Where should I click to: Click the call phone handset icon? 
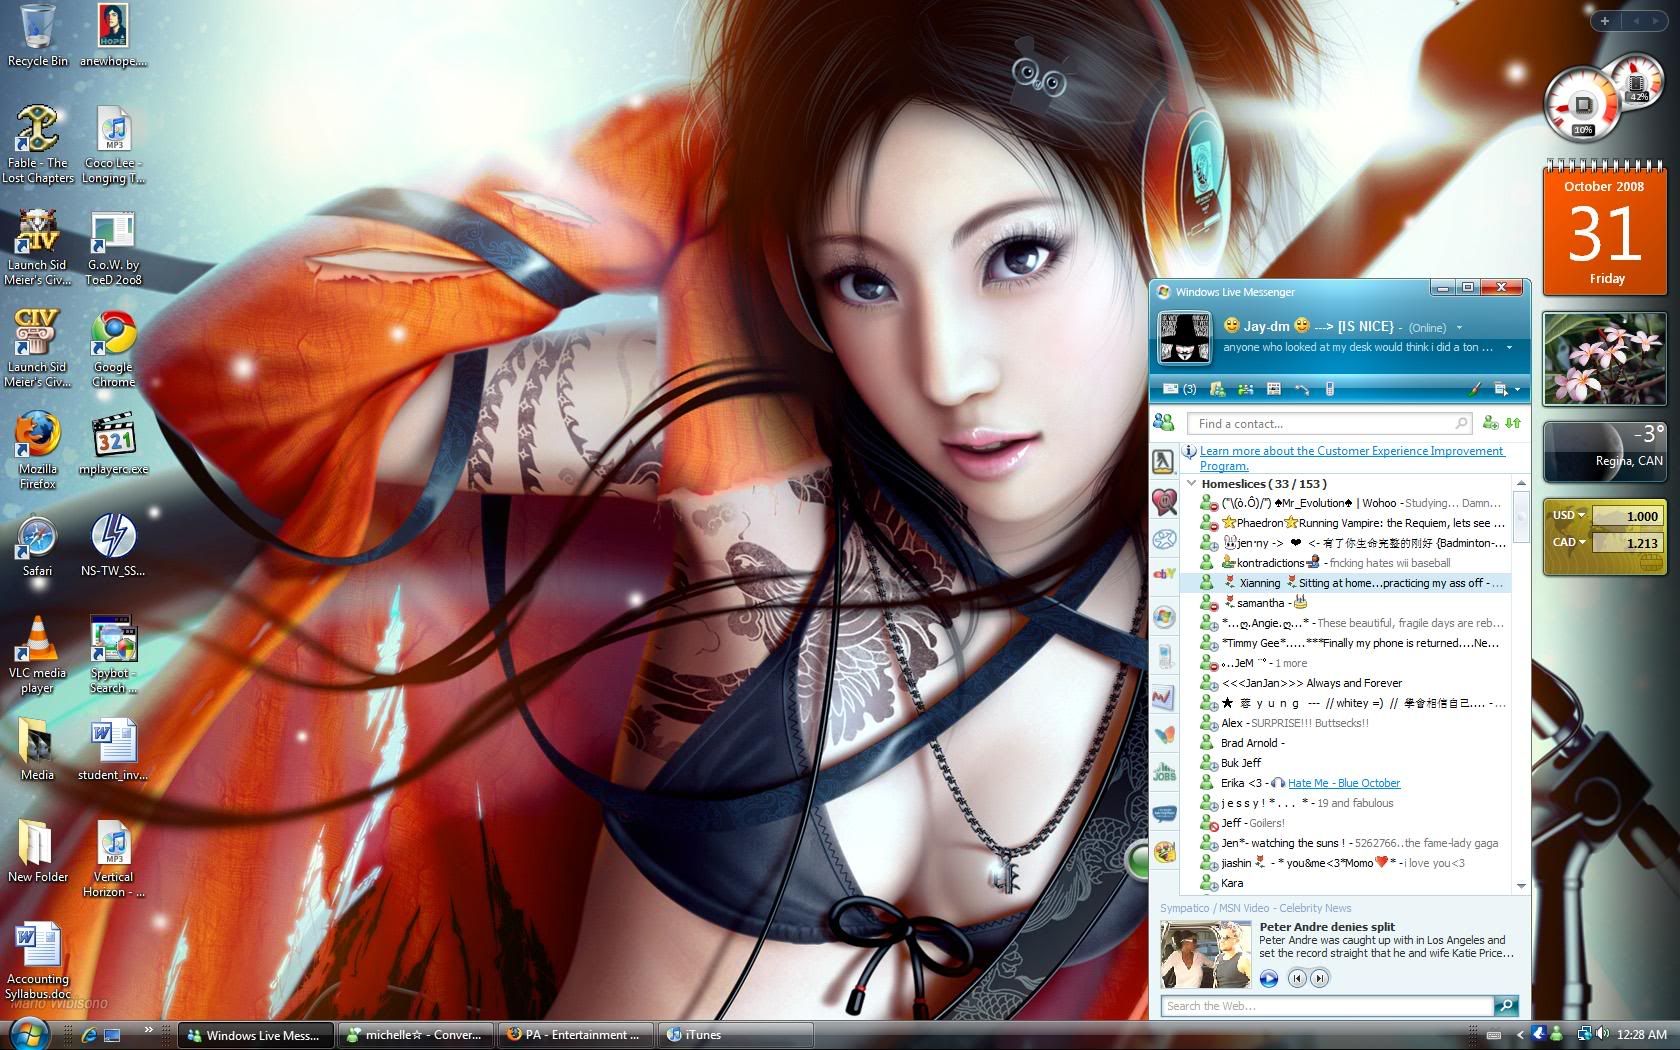click(x=1302, y=389)
